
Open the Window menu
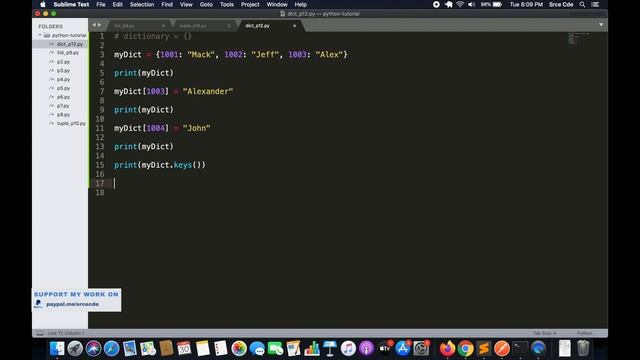[277, 4]
